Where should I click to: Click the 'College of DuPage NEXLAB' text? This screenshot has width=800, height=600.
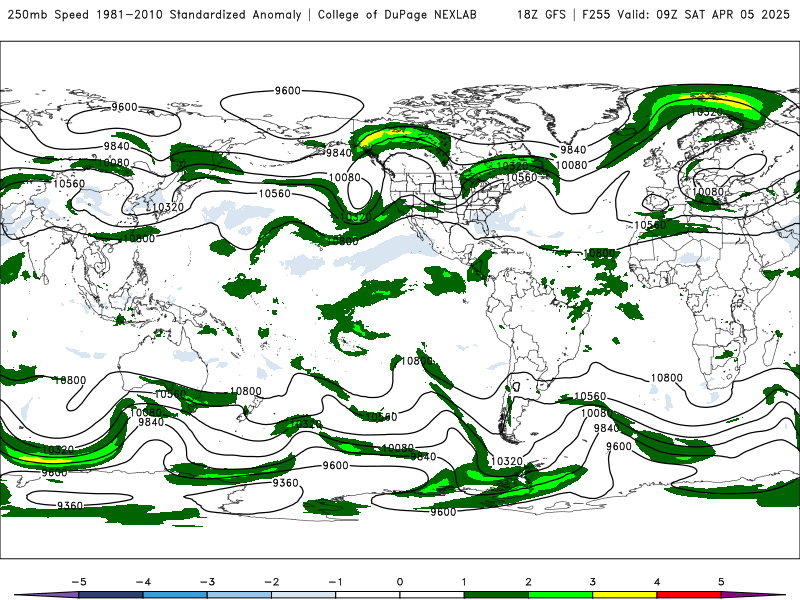pos(397,15)
